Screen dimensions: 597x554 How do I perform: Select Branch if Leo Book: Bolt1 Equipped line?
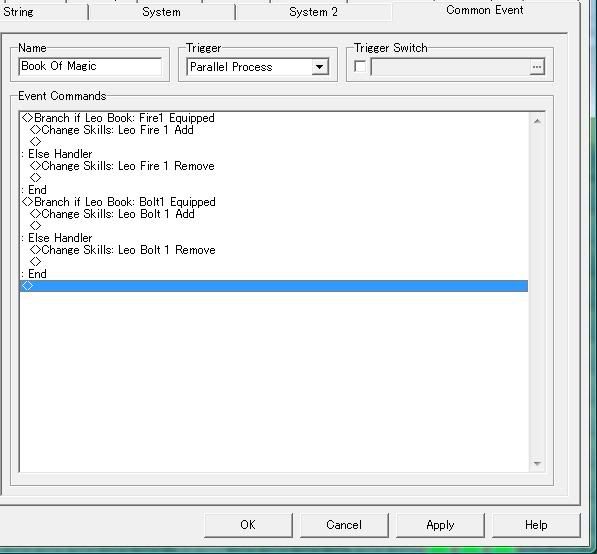click(x=273, y=202)
